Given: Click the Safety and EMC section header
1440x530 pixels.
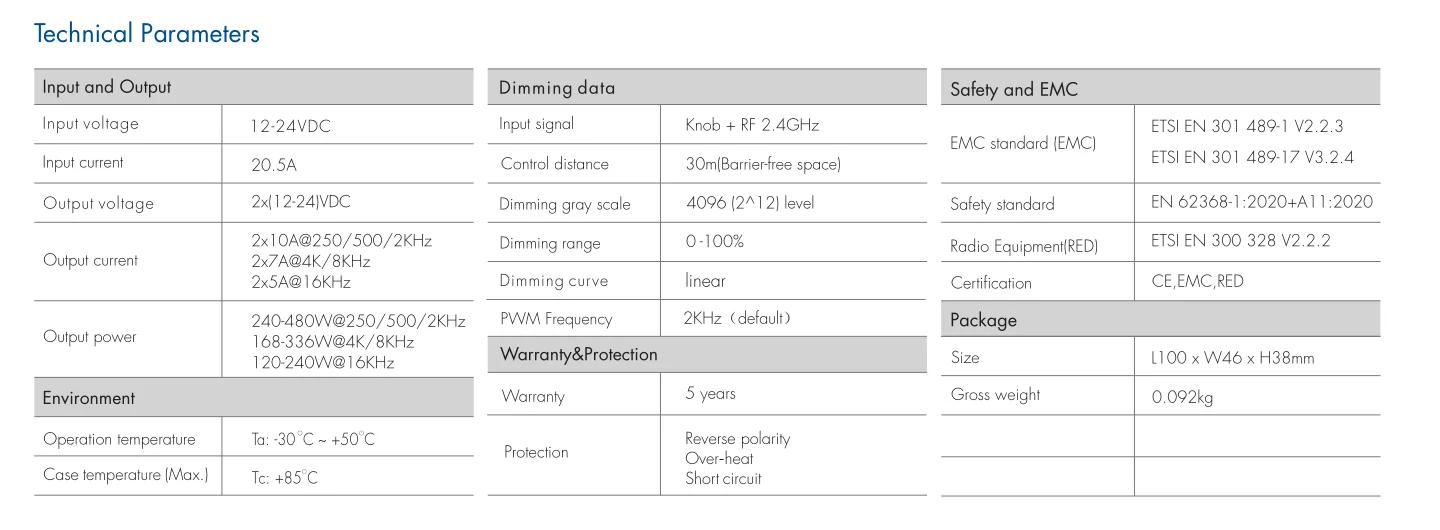Looking at the screenshot, I should [x=1014, y=90].
